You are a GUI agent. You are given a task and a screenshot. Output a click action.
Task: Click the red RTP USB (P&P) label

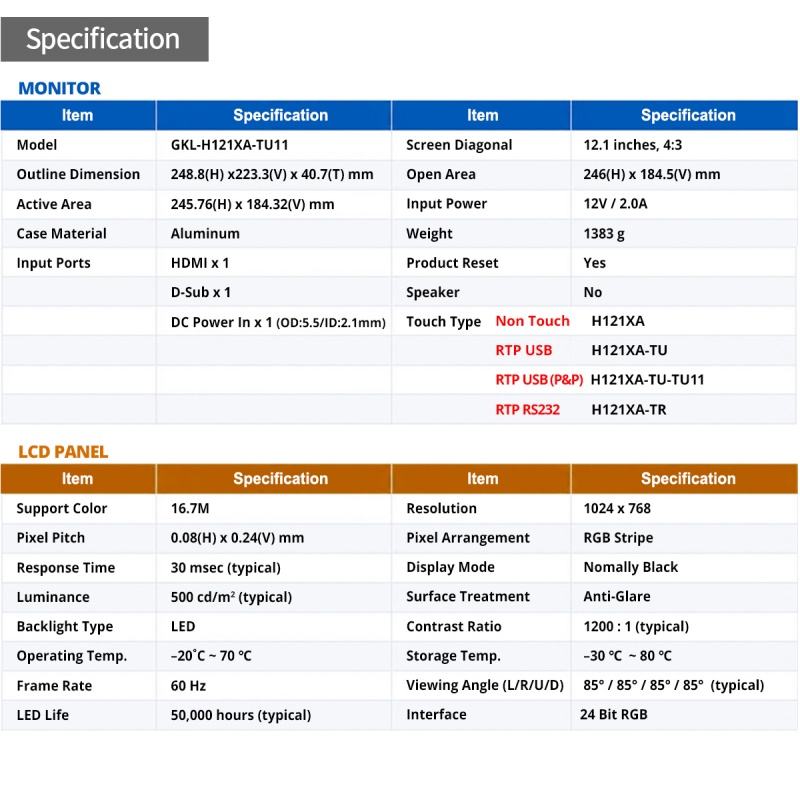point(539,380)
